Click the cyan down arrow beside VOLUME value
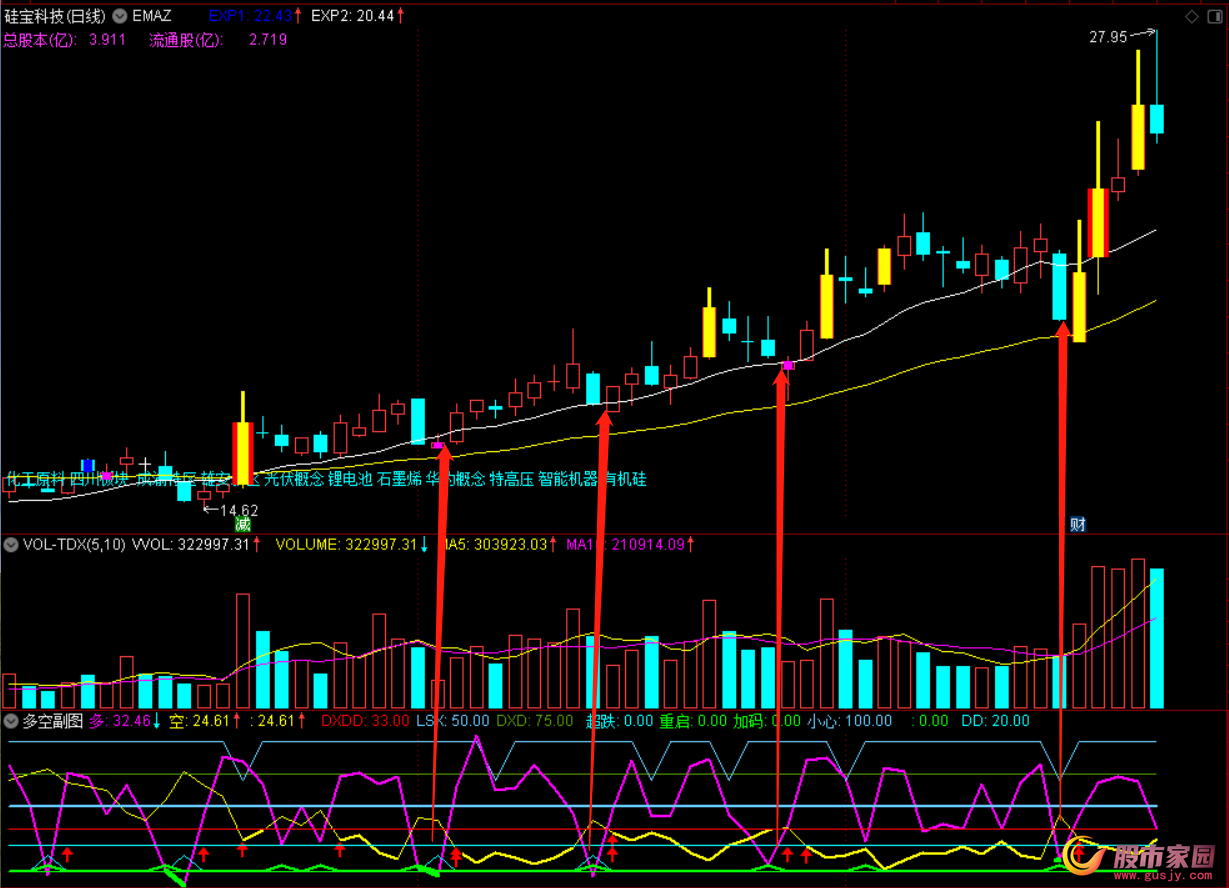The image size is (1229, 888). pyautogui.click(x=424, y=545)
